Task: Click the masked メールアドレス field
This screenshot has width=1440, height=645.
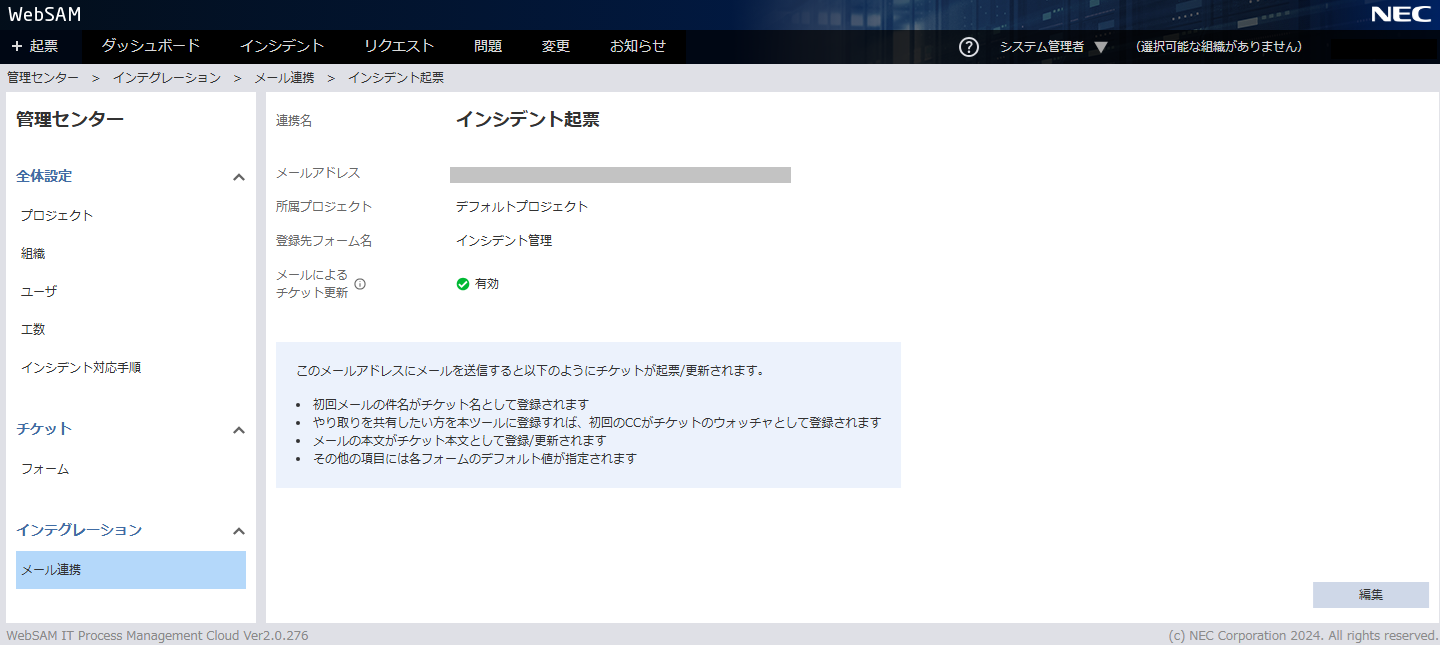Action: click(x=620, y=175)
